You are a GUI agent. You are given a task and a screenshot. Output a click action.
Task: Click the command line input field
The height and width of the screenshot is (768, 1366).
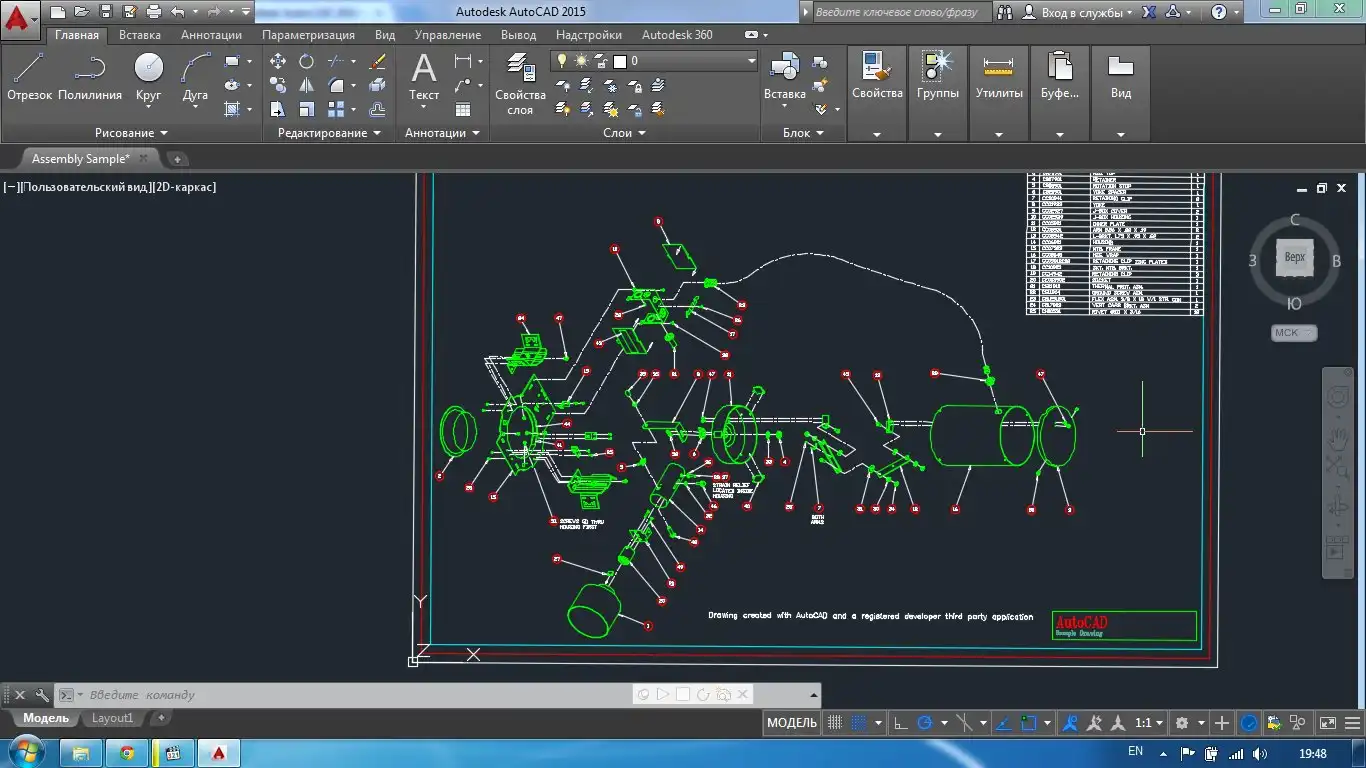click(x=350, y=695)
